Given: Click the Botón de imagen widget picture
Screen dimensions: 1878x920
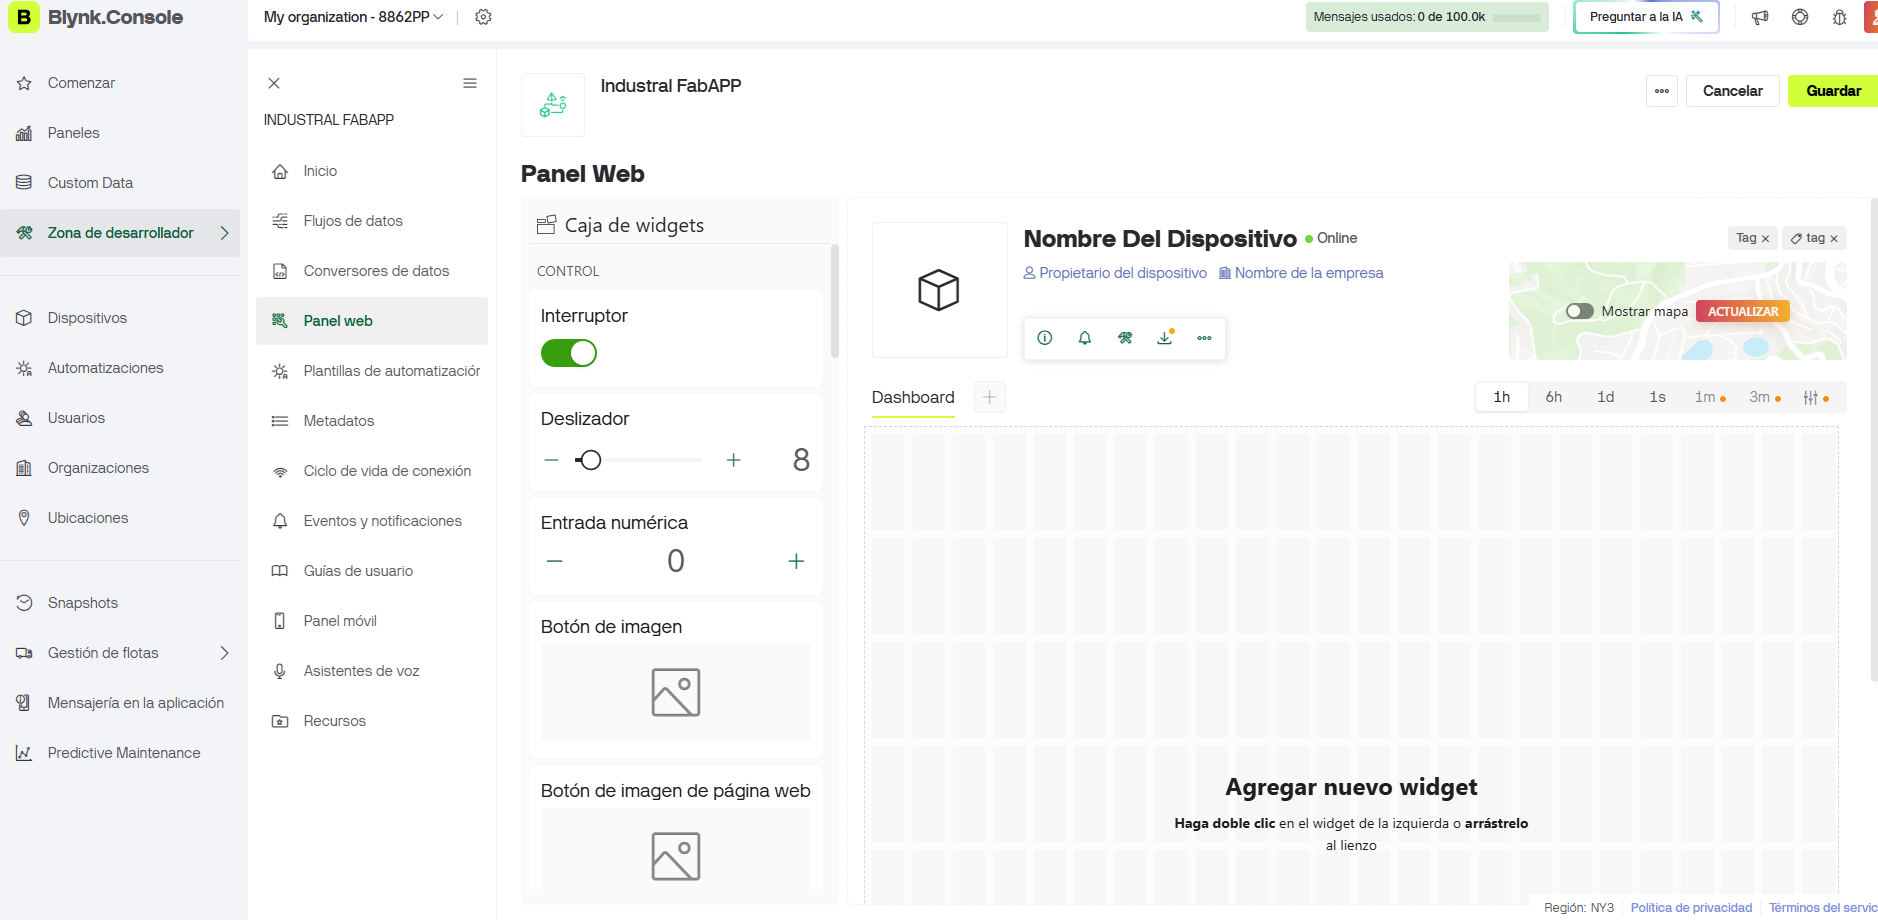Looking at the screenshot, I should pos(676,692).
